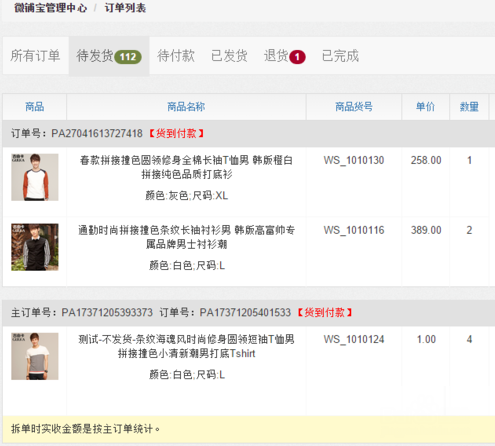Image resolution: width=495 pixels, height=446 pixels.
Task: Click the 拆单时实收金额是按主订单统计 notice
Action: click(86, 429)
